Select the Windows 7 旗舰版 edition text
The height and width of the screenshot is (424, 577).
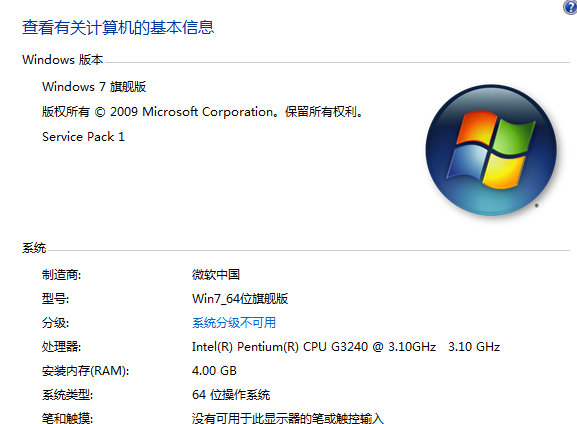(x=94, y=87)
